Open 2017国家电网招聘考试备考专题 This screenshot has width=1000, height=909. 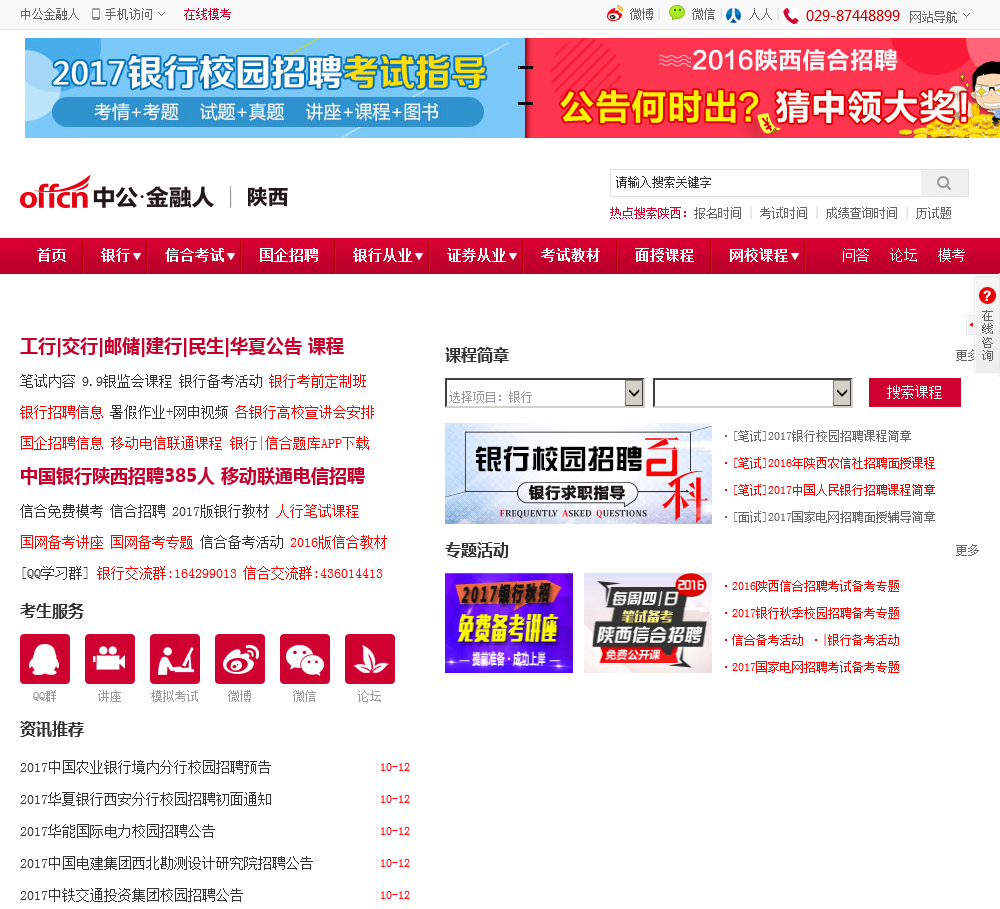coord(816,667)
